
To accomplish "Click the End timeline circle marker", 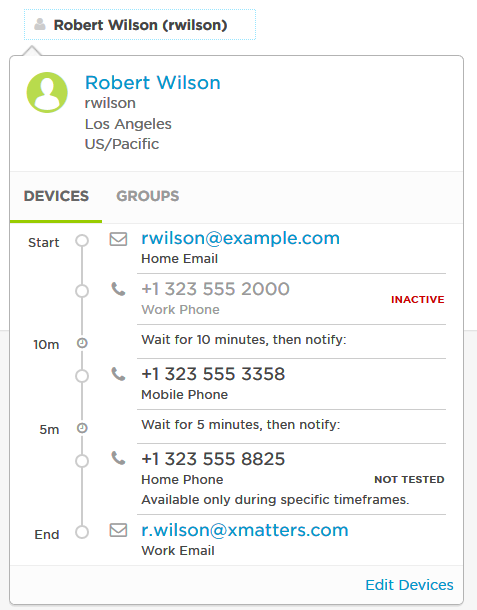I will pyautogui.click(x=82, y=532).
